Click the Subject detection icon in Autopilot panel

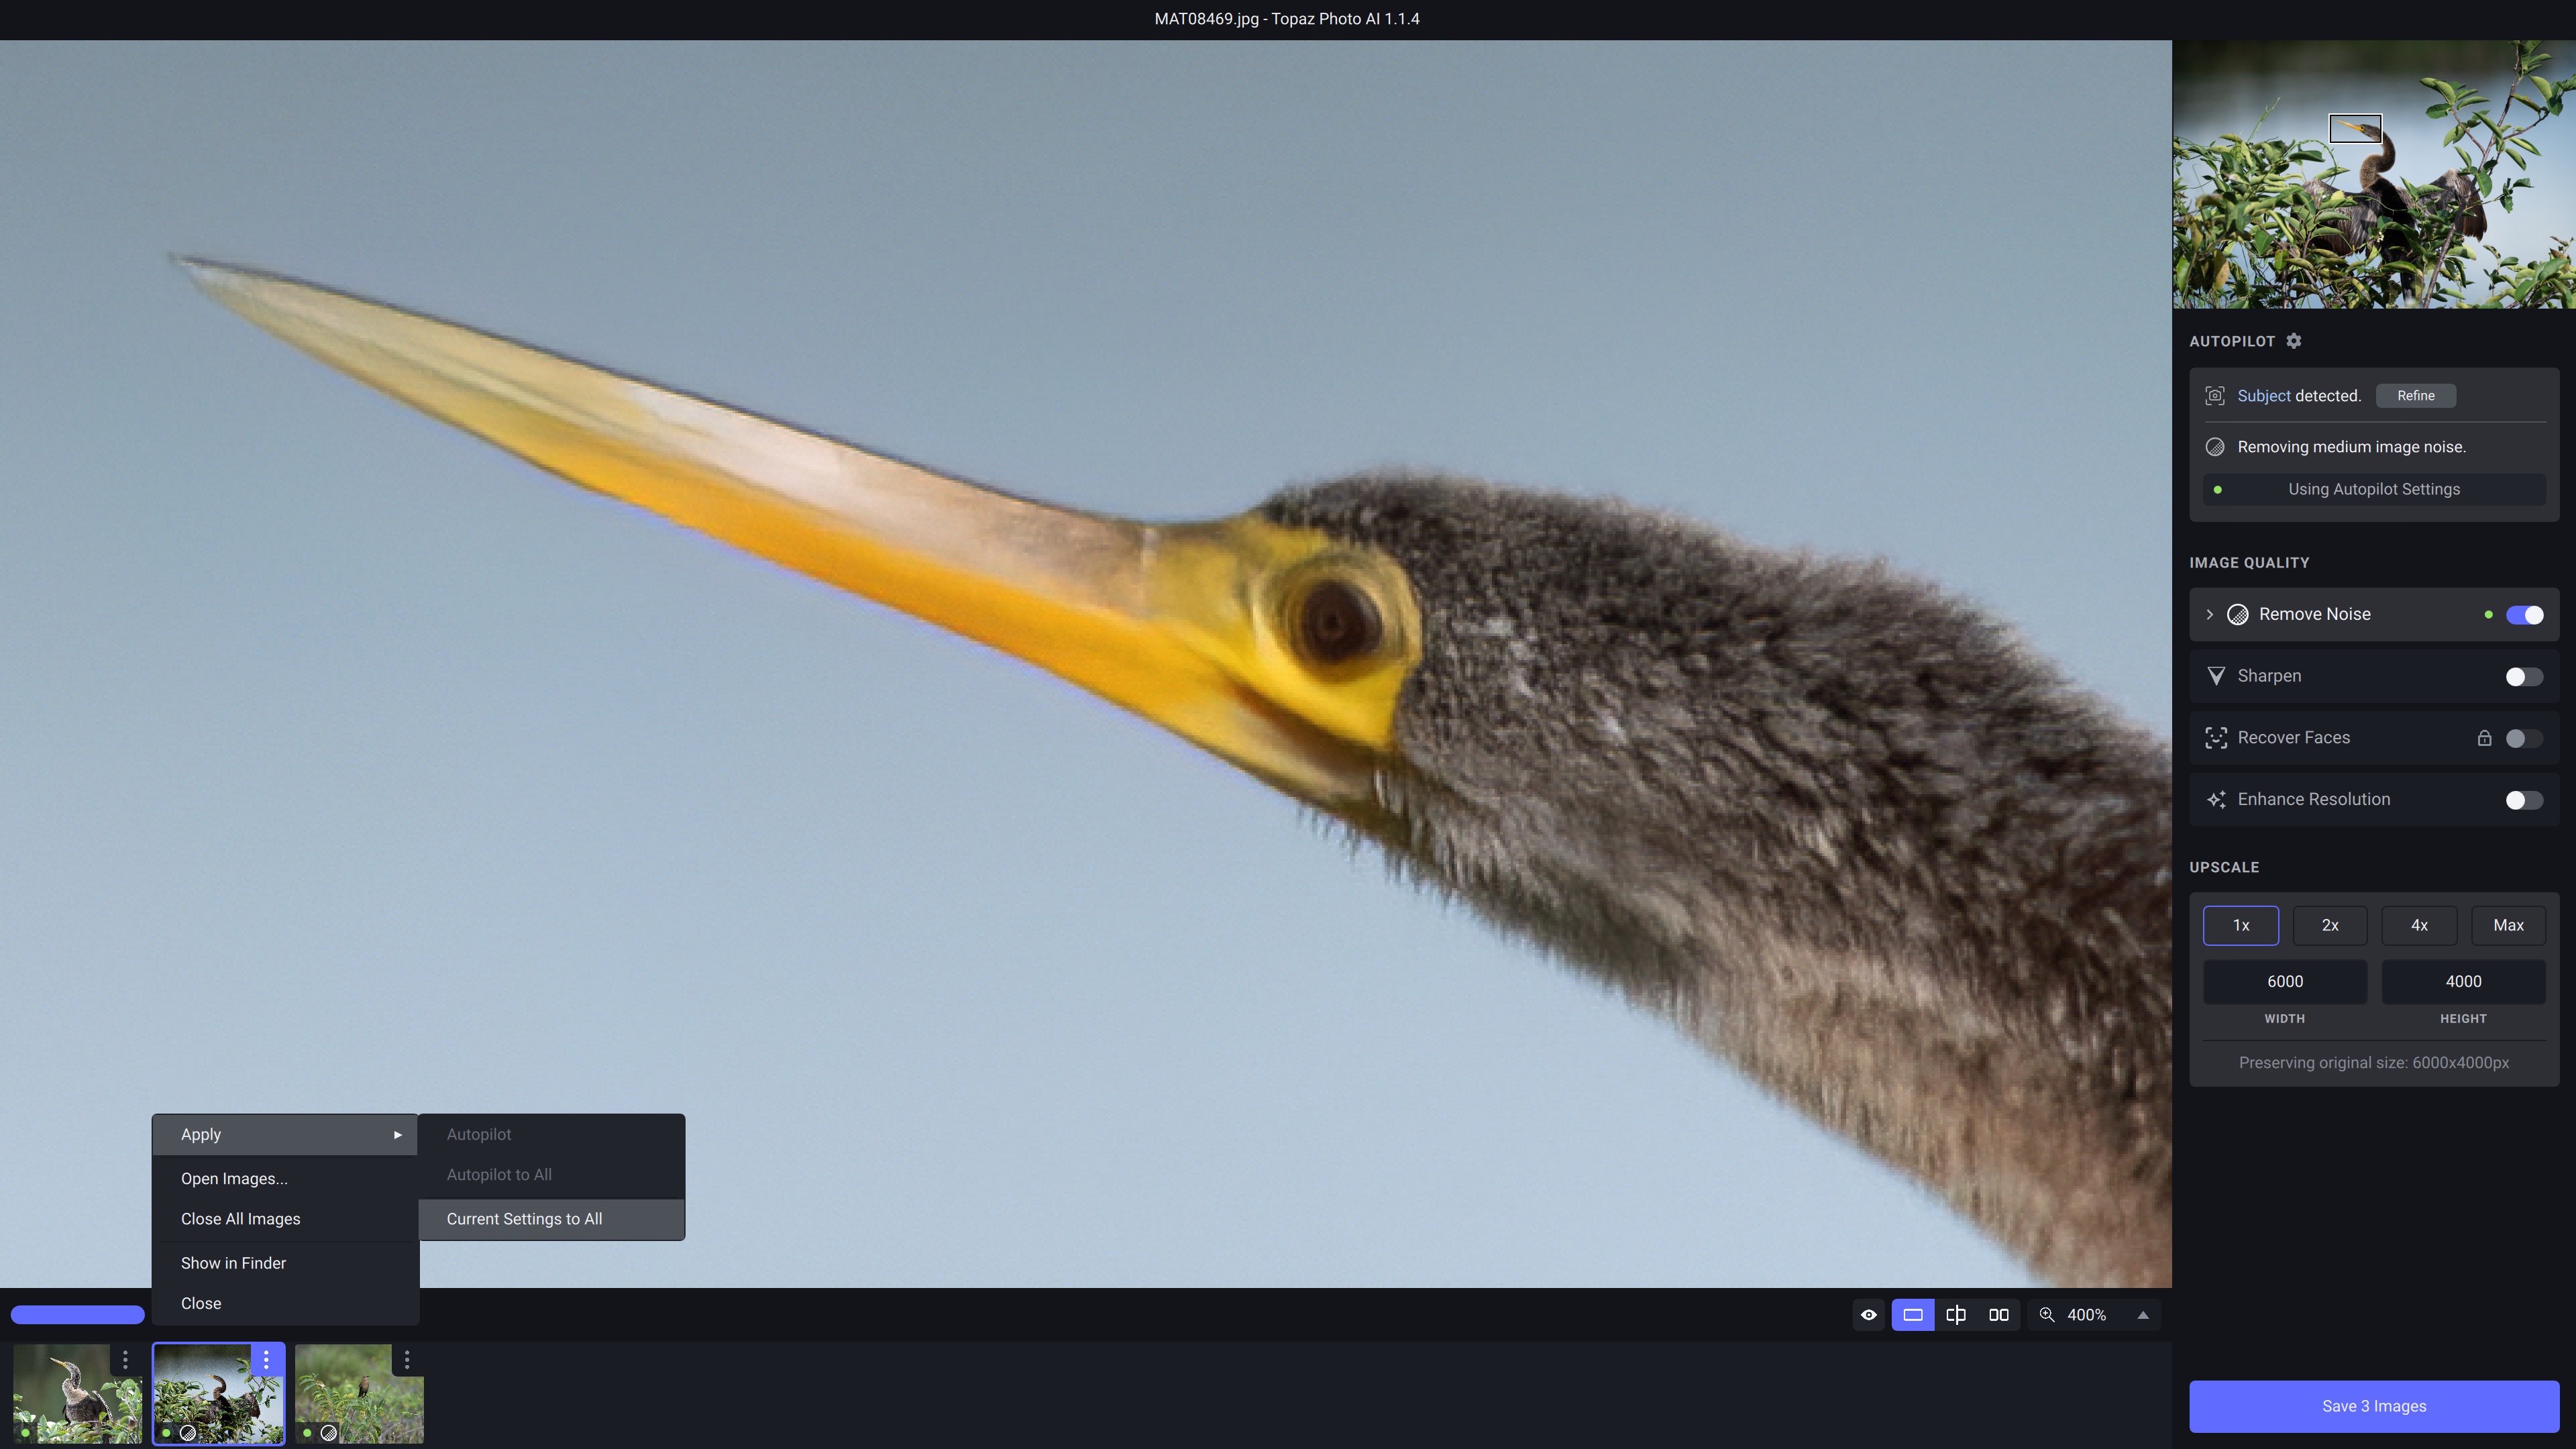[2216, 396]
